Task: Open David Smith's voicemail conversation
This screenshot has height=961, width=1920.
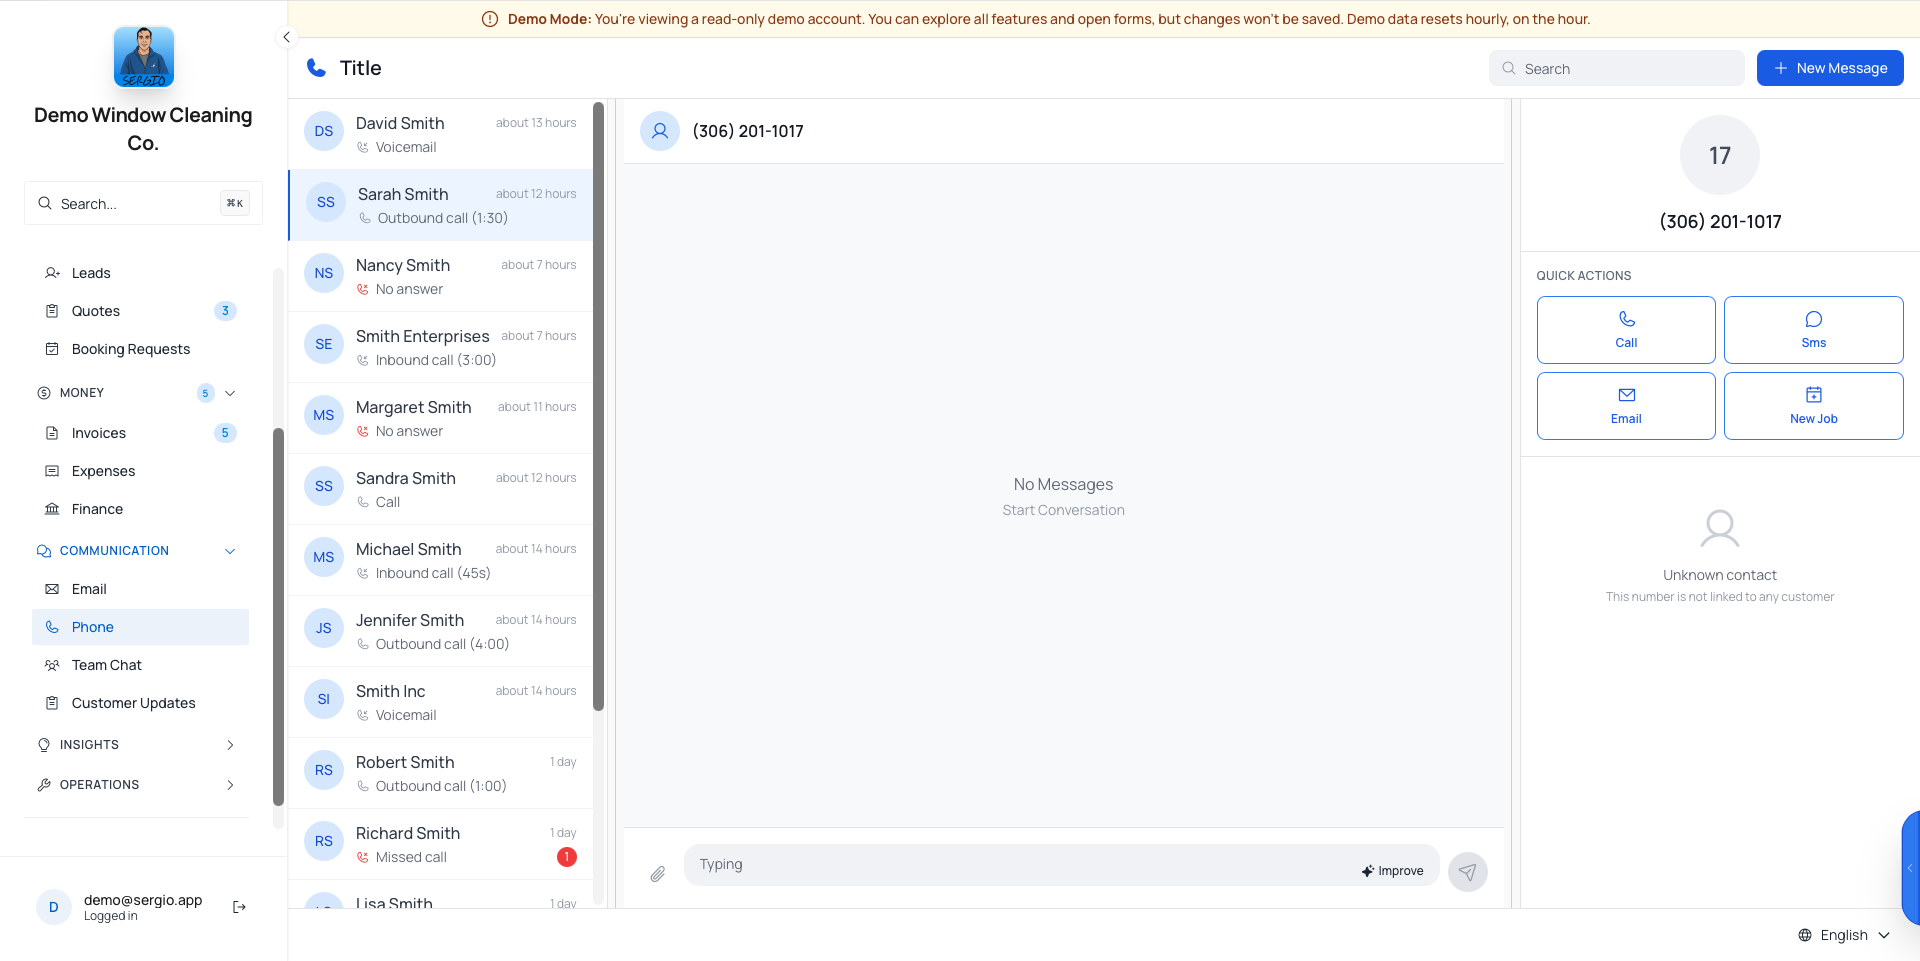Action: (x=440, y=134)
